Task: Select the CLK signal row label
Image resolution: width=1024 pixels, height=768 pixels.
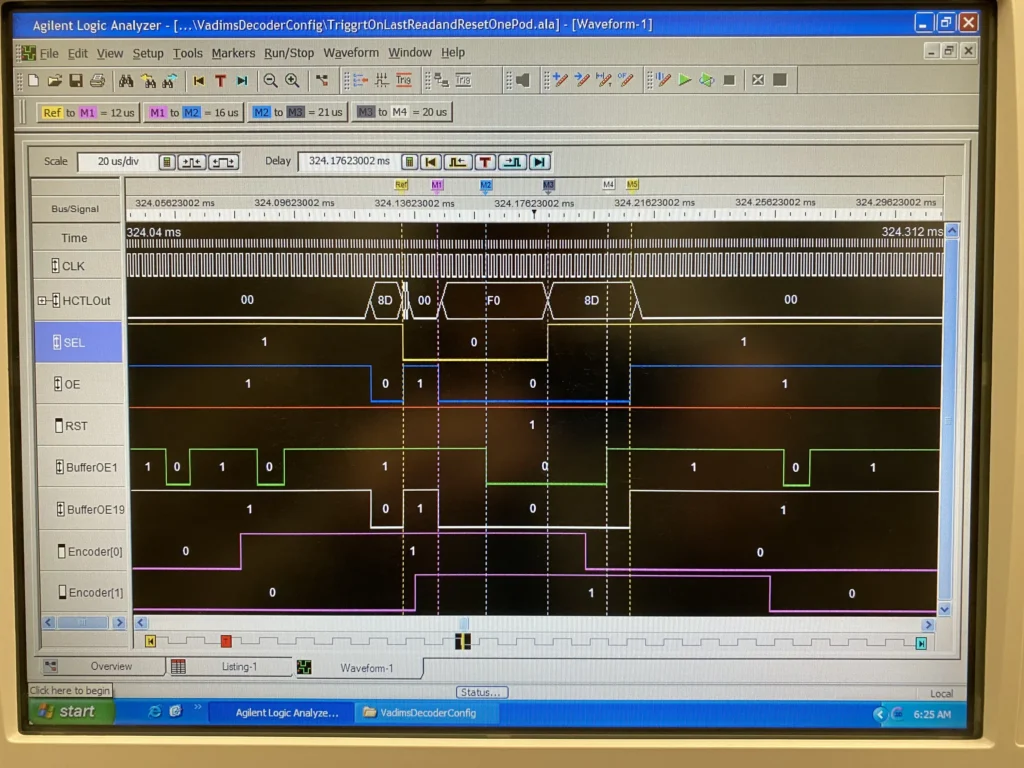Action: 78,266
